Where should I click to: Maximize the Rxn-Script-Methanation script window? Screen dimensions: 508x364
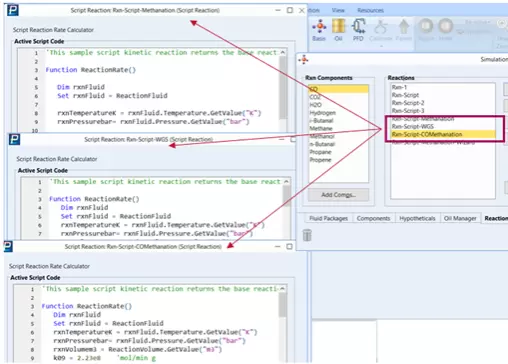290,10
